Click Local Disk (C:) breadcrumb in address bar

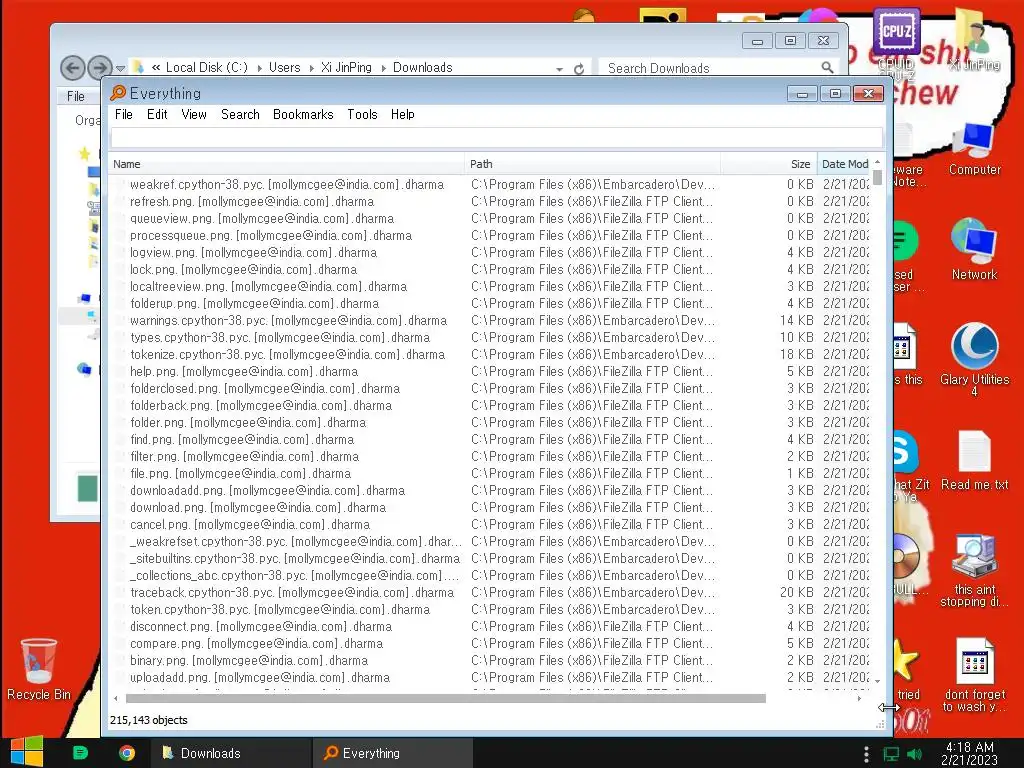206,67
